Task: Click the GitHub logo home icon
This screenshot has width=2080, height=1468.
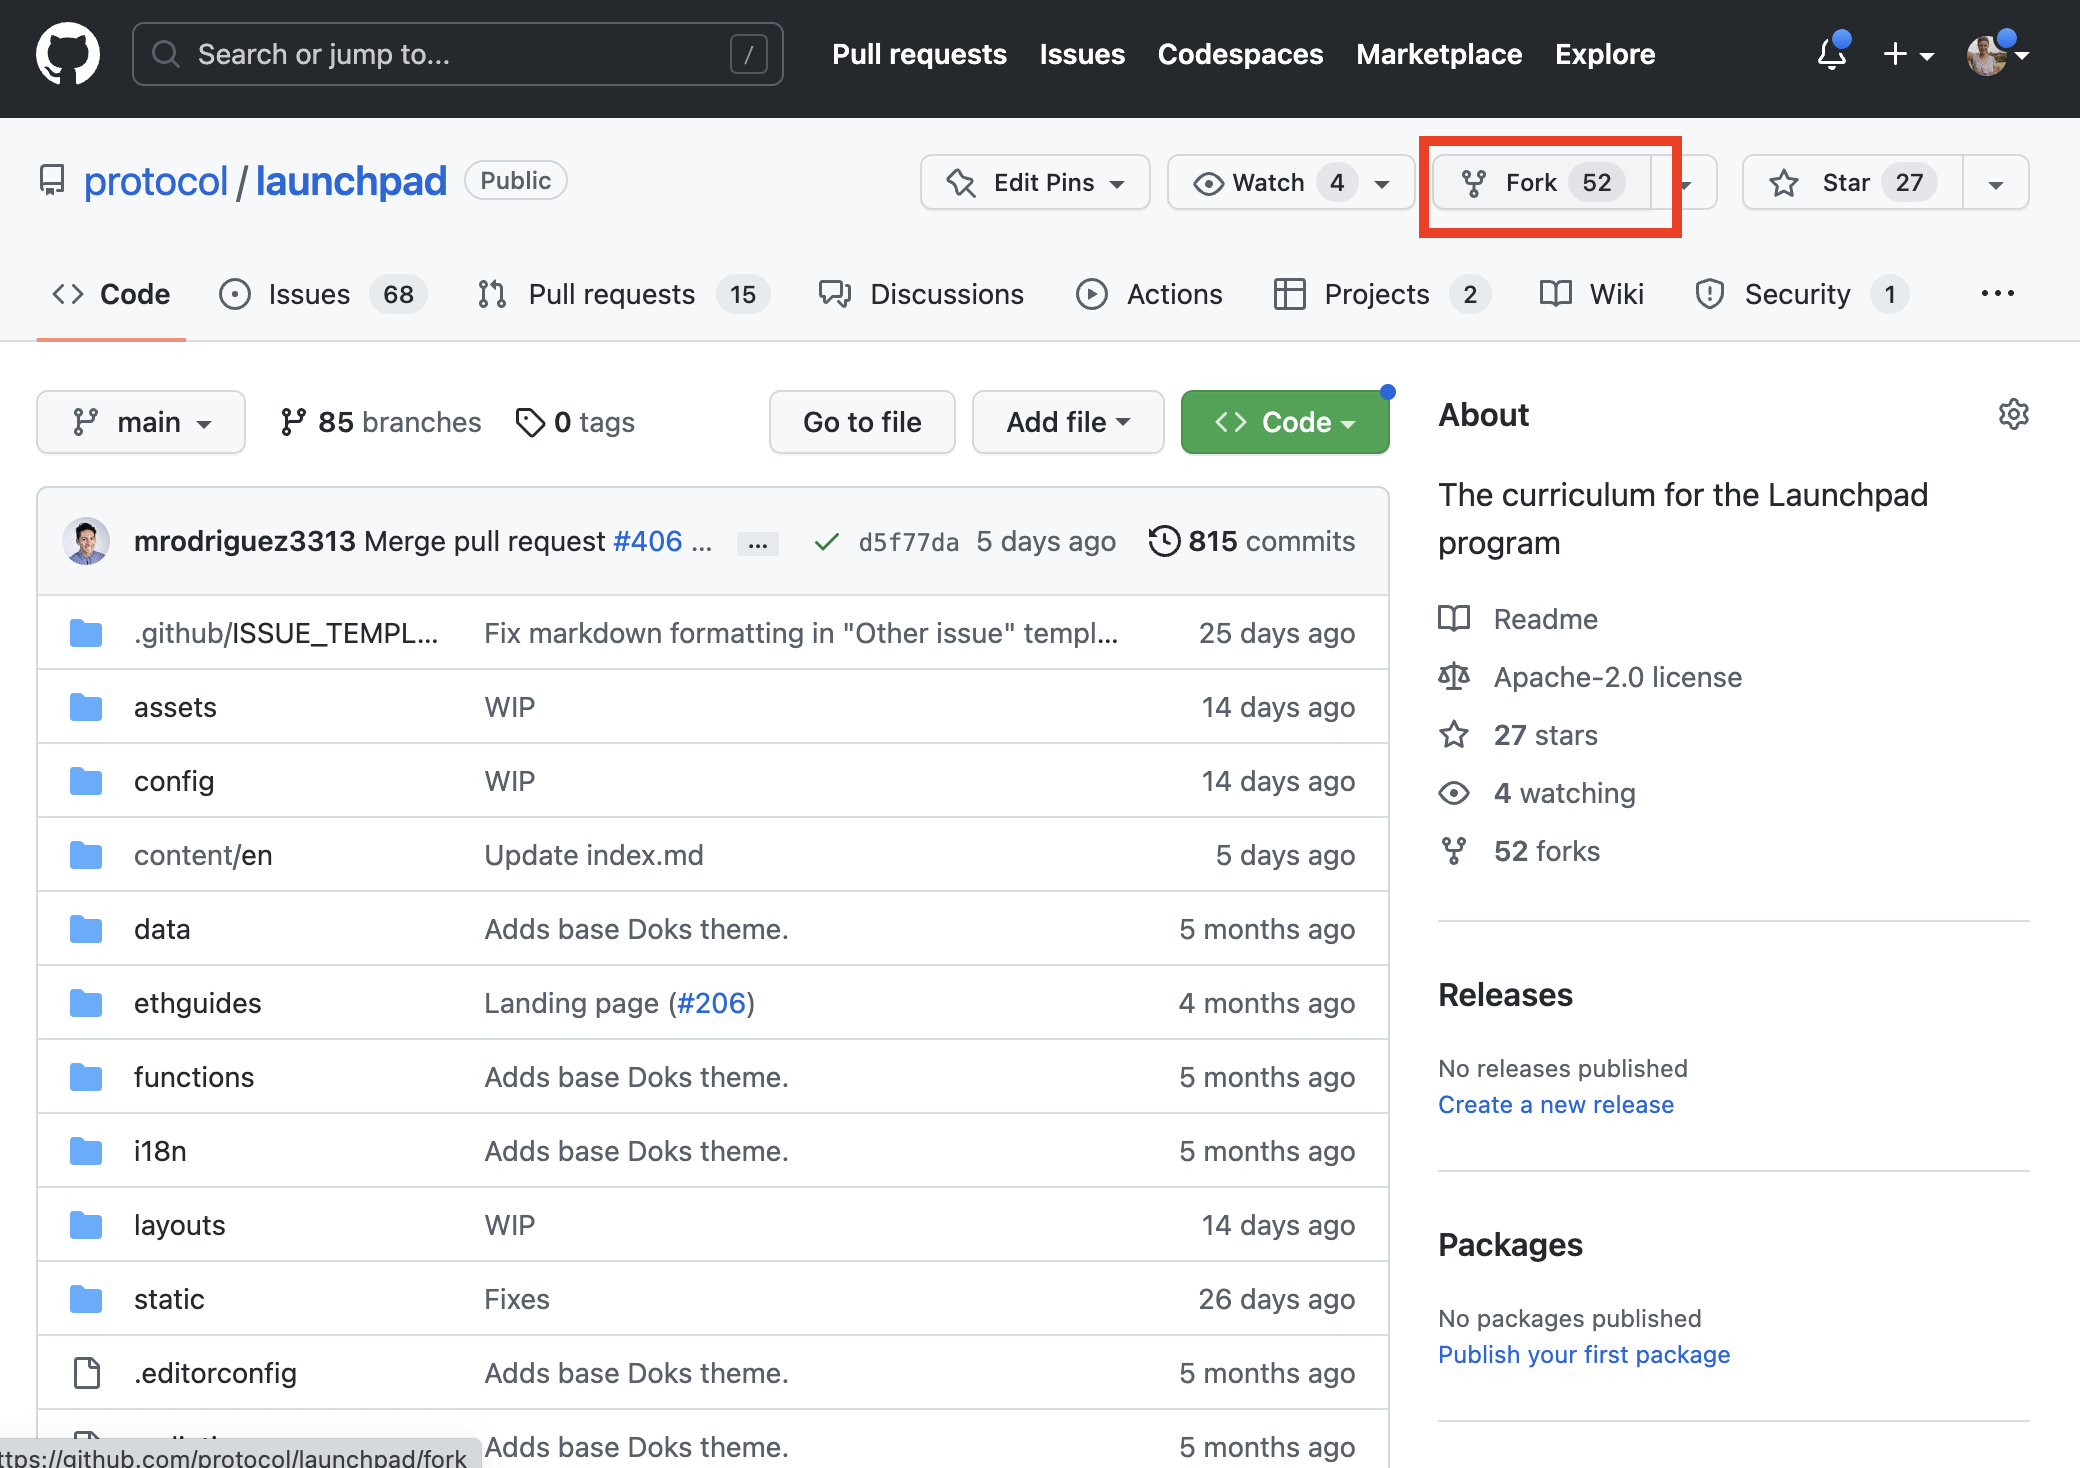Action: coord(68,54)
